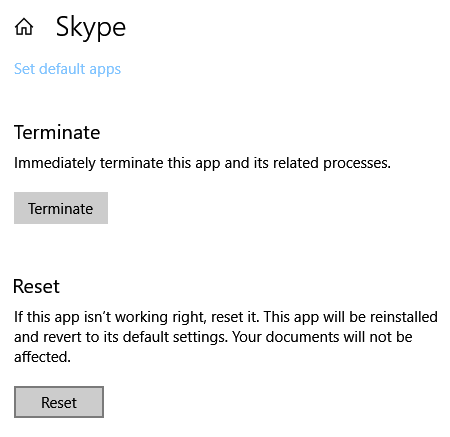Select the Reset section heading

click(x=36, y=286)
